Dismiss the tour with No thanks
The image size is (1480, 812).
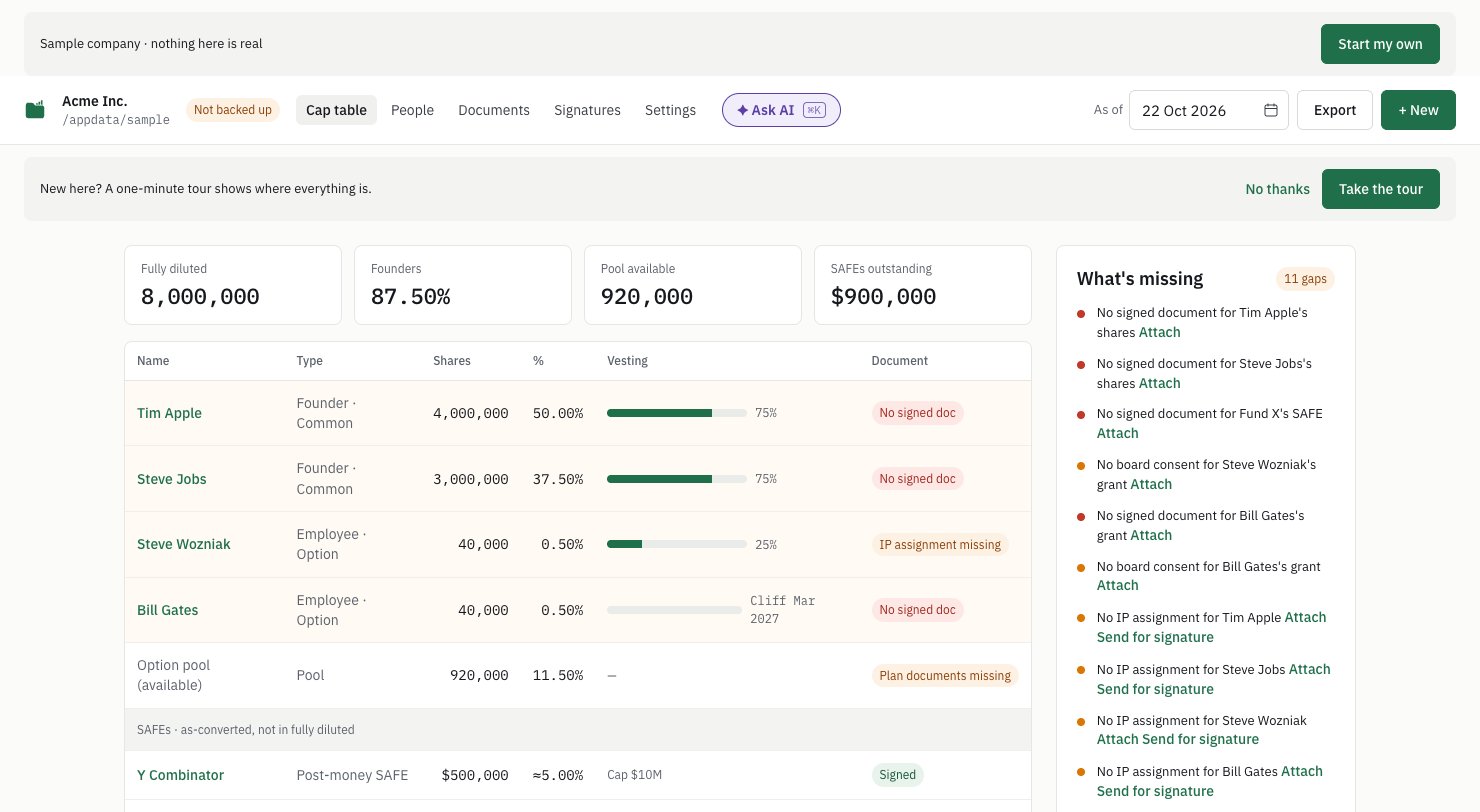(1277, 189)
